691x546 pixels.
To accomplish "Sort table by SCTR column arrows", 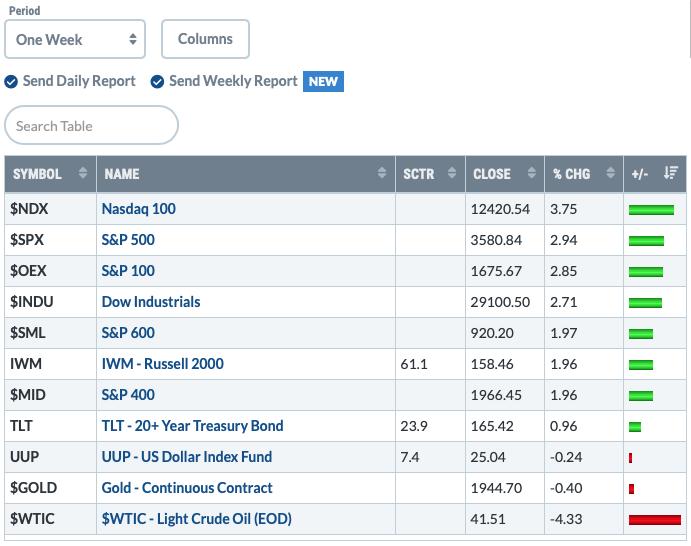I will click(452, 173).
